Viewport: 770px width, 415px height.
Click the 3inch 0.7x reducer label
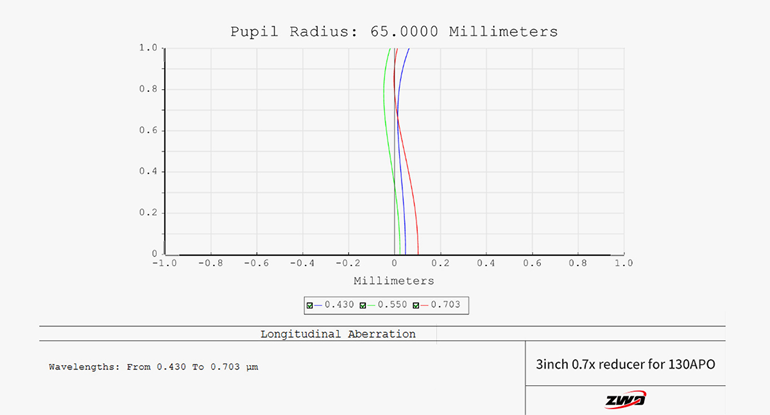click(x=625, y=363)
